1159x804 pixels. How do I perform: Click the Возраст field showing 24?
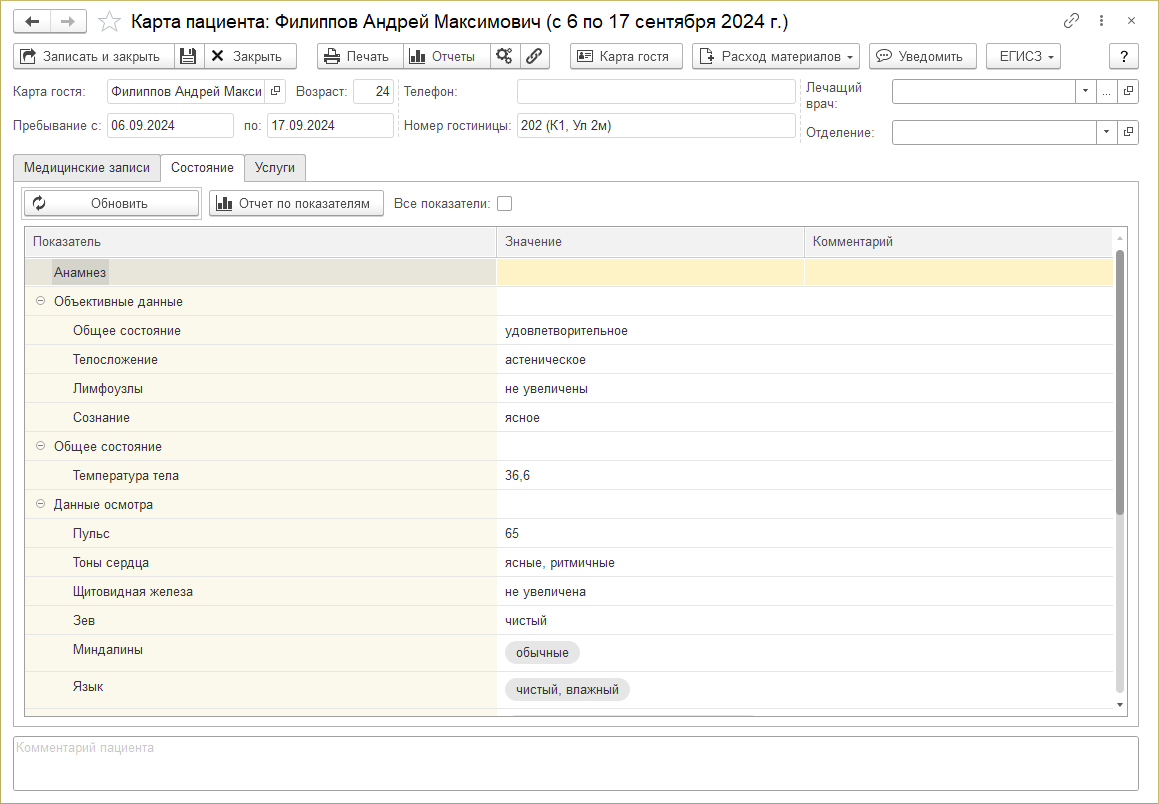point(373,92)
